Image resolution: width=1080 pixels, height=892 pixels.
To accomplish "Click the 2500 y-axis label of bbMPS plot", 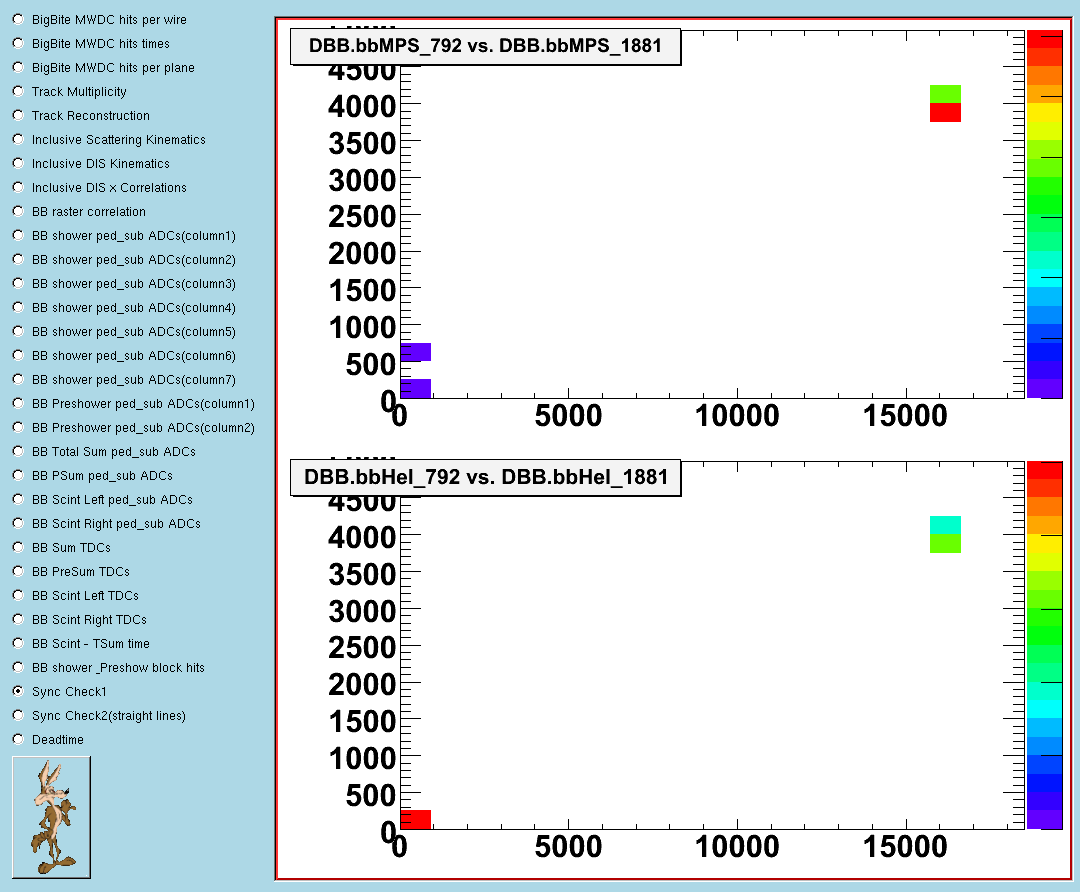I will (362, 217).
